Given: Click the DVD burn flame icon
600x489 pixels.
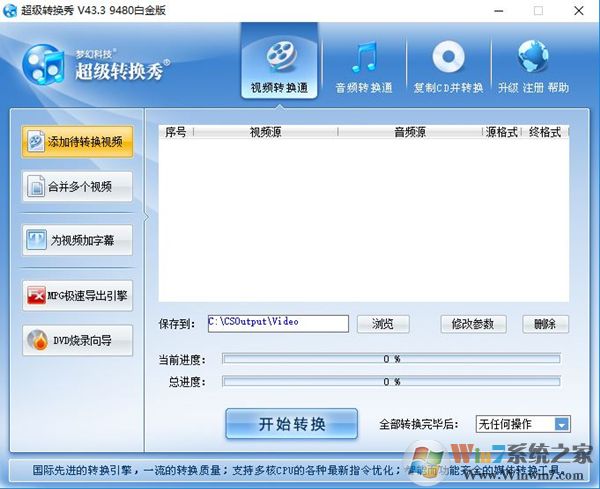Looking at the screenshot, I should point(38,340).
